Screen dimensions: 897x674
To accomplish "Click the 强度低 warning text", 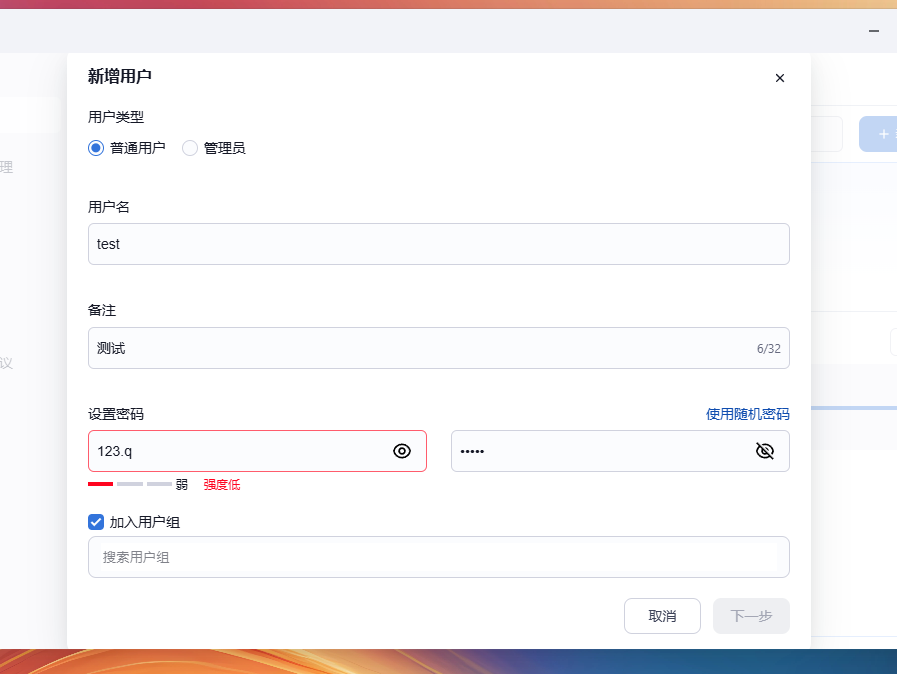I will 222,485.
